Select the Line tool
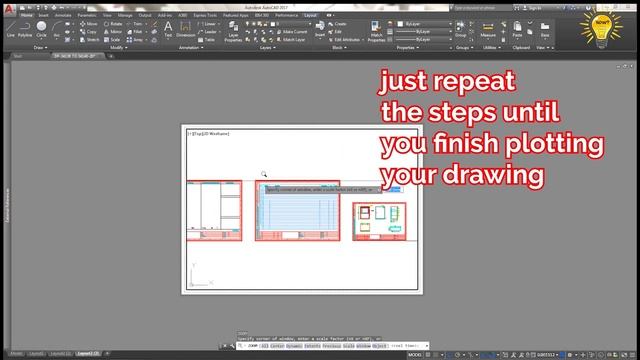This screenshot has width=640, height=360. 11,29
